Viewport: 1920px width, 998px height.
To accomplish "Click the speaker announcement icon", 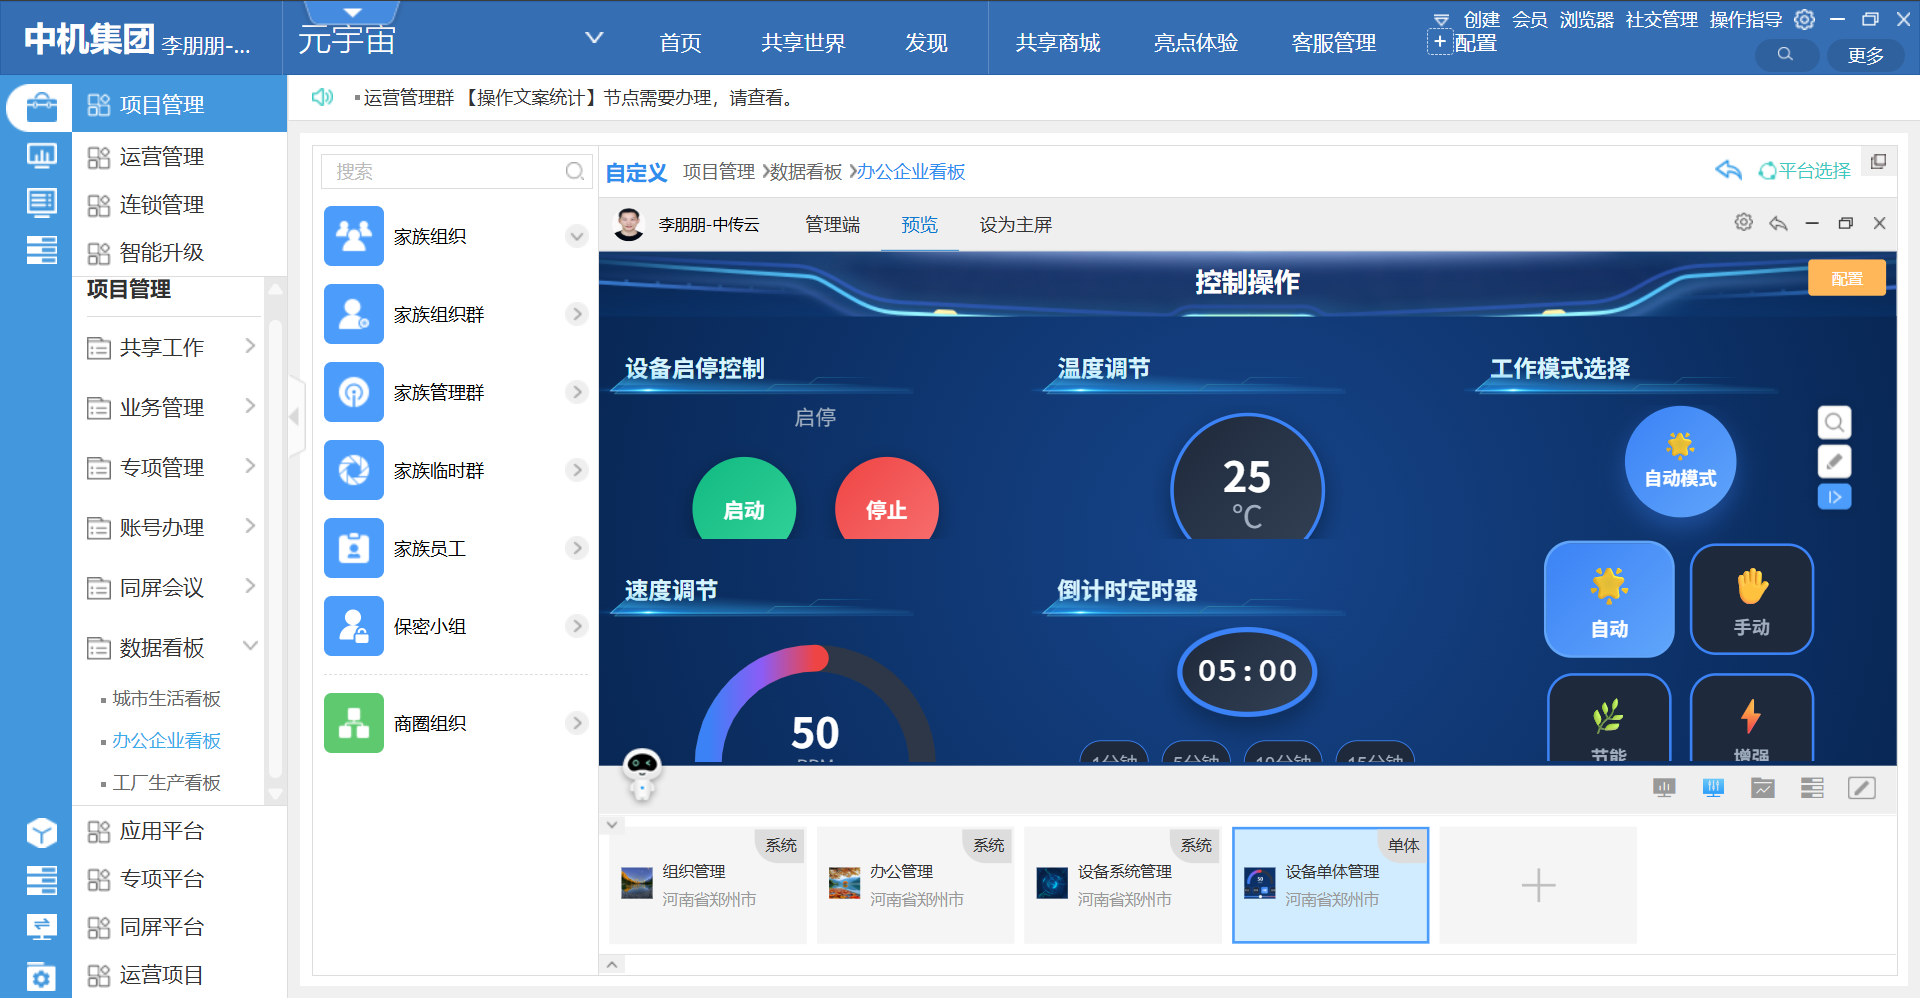I will (x=322, y=97).
